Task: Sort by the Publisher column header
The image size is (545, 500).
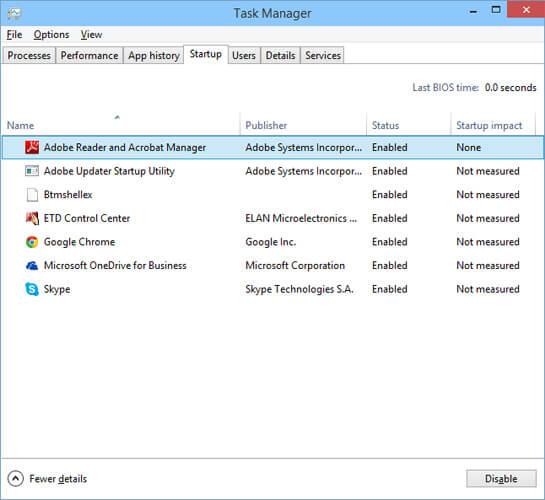Action: tap(303, 124)
